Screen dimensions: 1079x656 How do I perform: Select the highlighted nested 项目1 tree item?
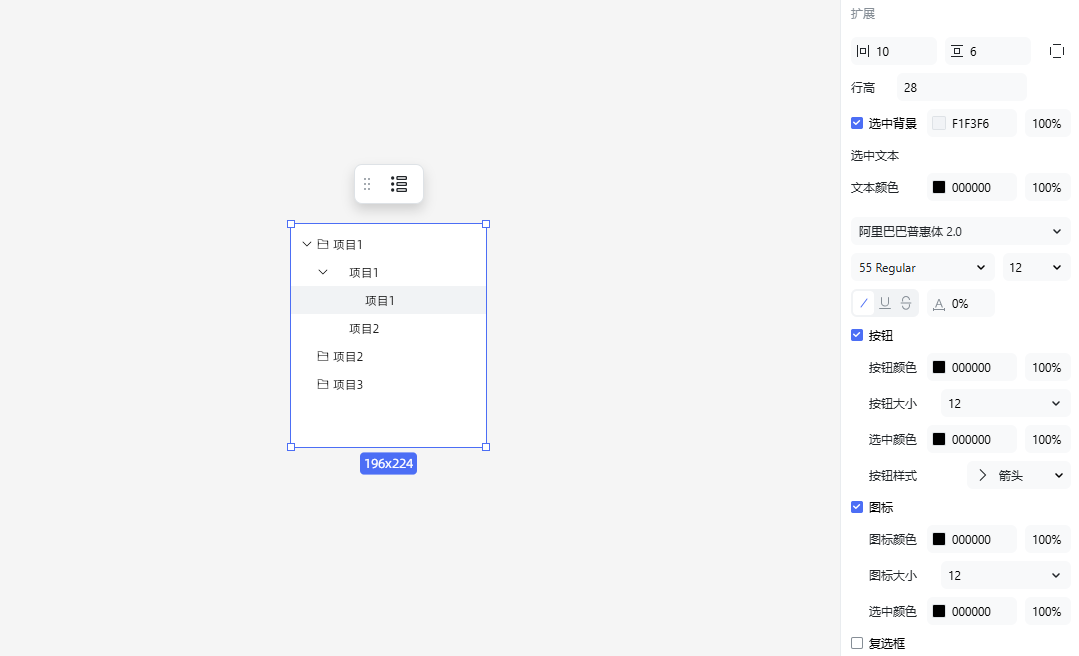(380, 300)
